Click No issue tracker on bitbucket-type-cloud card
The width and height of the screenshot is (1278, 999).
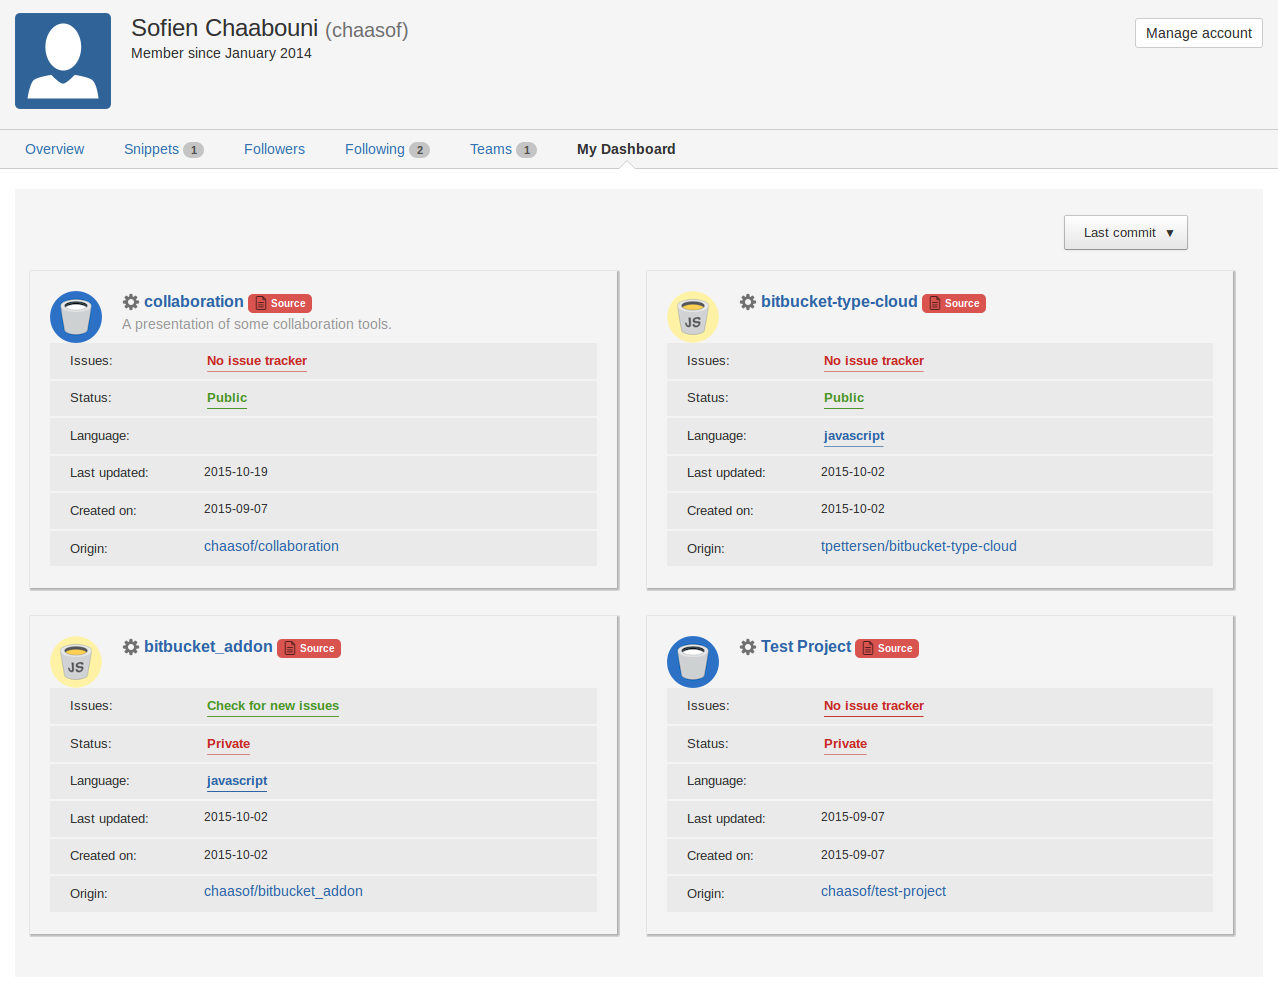click(874, 361)
